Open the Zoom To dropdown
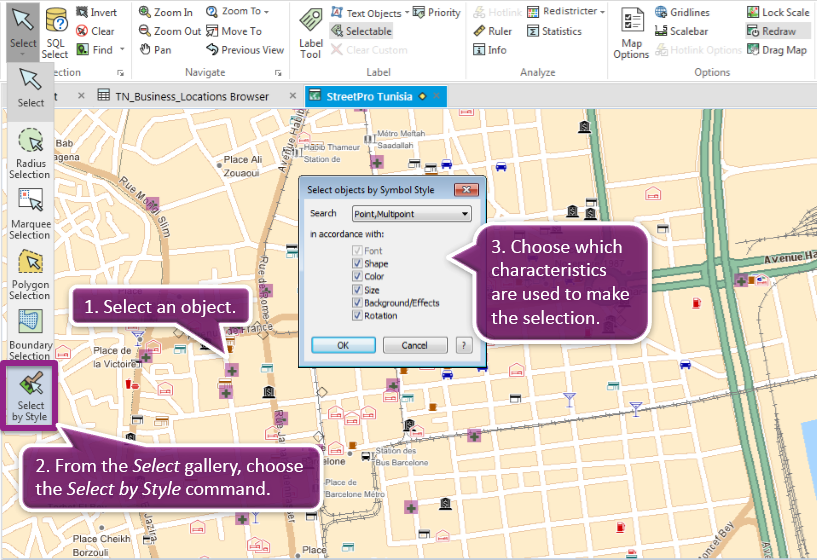Screen dimensions: 817x560 pyautogui.click(x=266, y=12)
